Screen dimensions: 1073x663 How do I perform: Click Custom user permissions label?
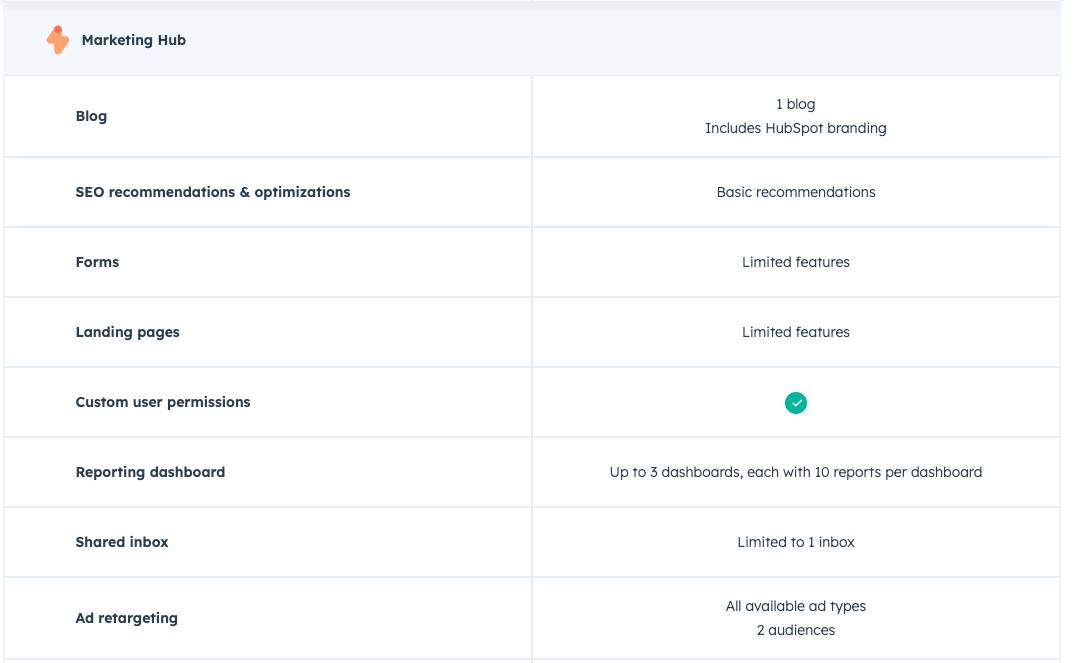(163, 402)
